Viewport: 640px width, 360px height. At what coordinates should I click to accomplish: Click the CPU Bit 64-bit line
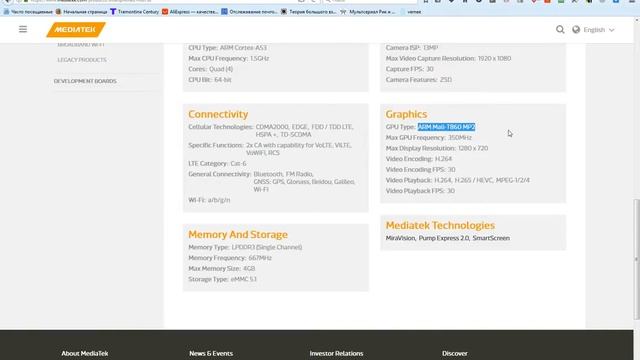tap(210, 80)
